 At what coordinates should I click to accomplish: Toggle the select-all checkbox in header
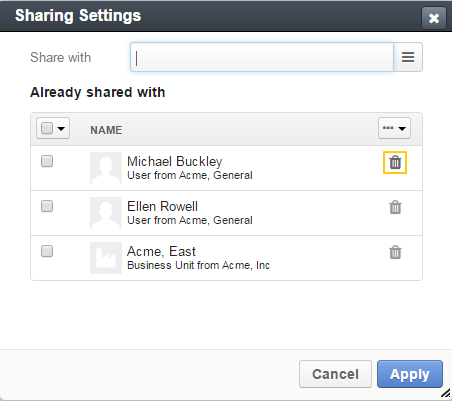[x=47, y=128]
